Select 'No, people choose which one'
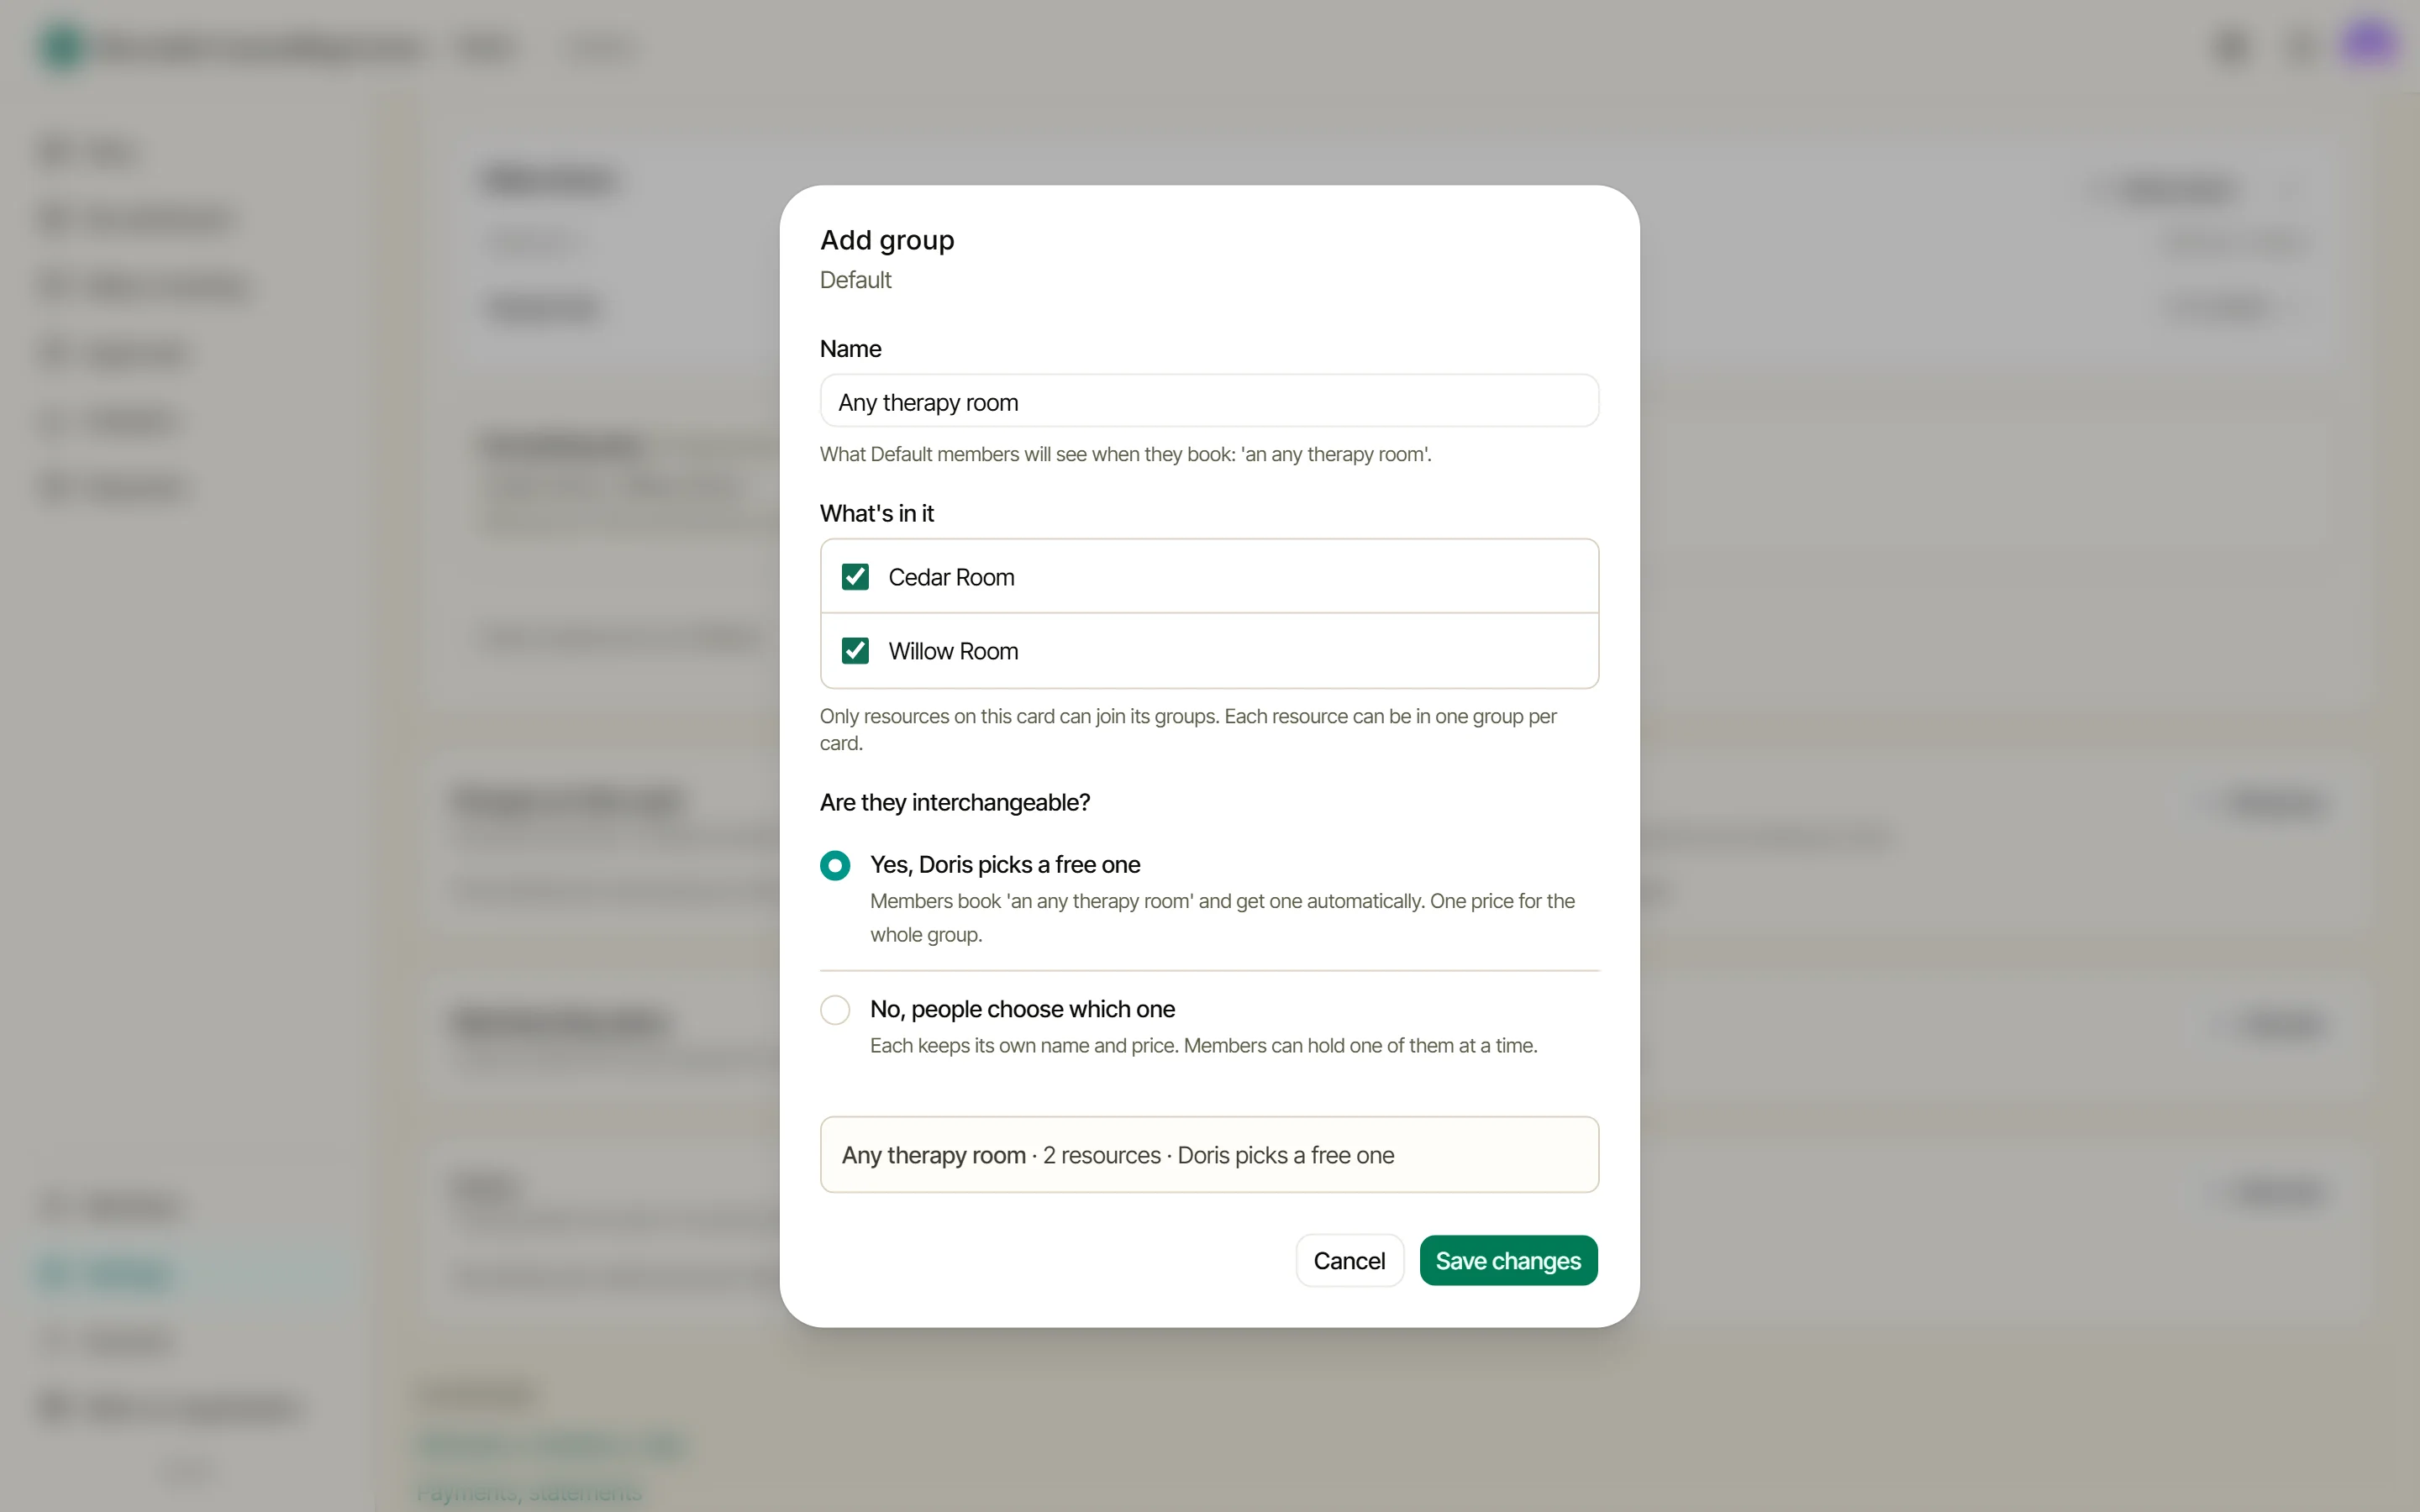The height and width of the screenshot is (1512, 2420). point(835,1010)
